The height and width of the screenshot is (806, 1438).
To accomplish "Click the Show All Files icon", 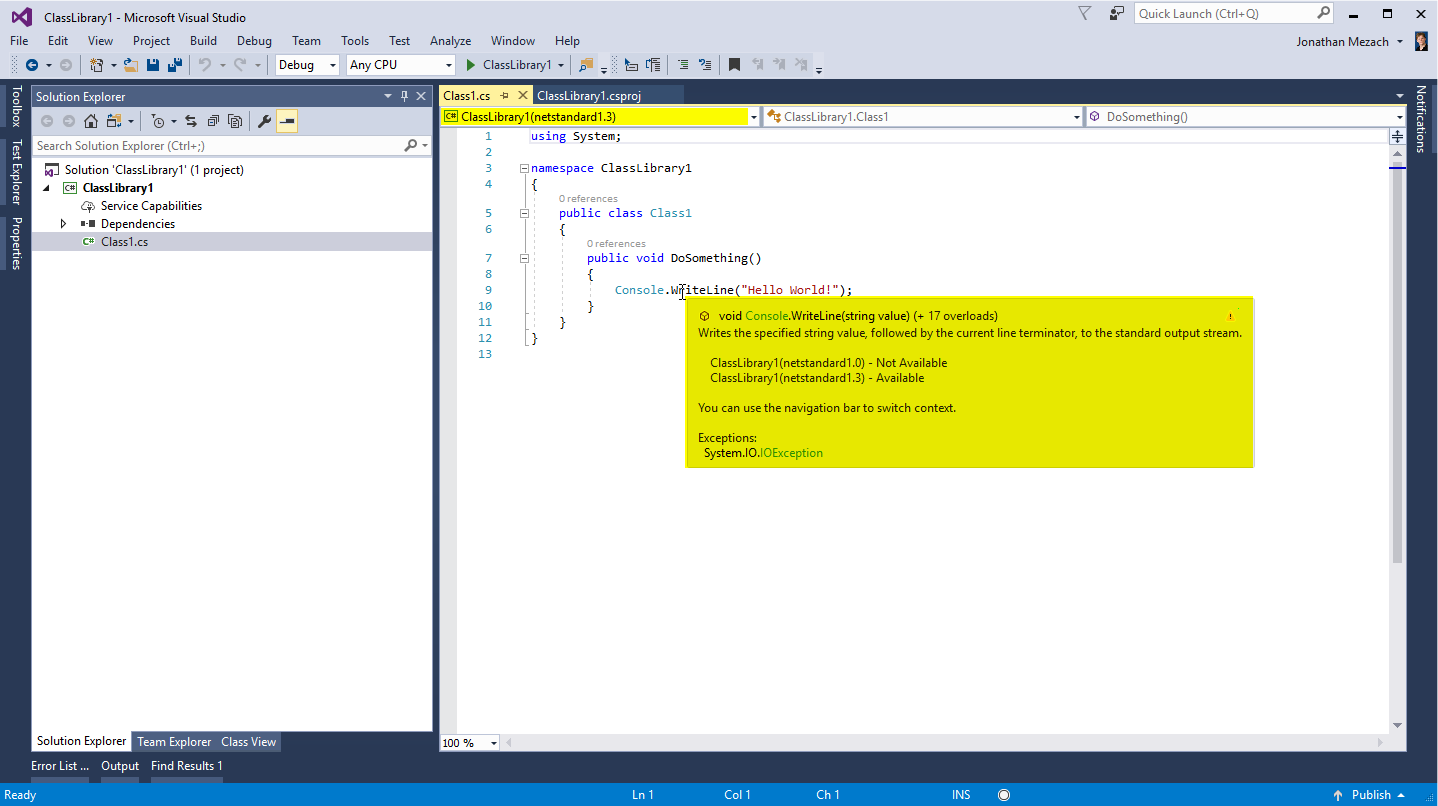I will coord(235,121).
